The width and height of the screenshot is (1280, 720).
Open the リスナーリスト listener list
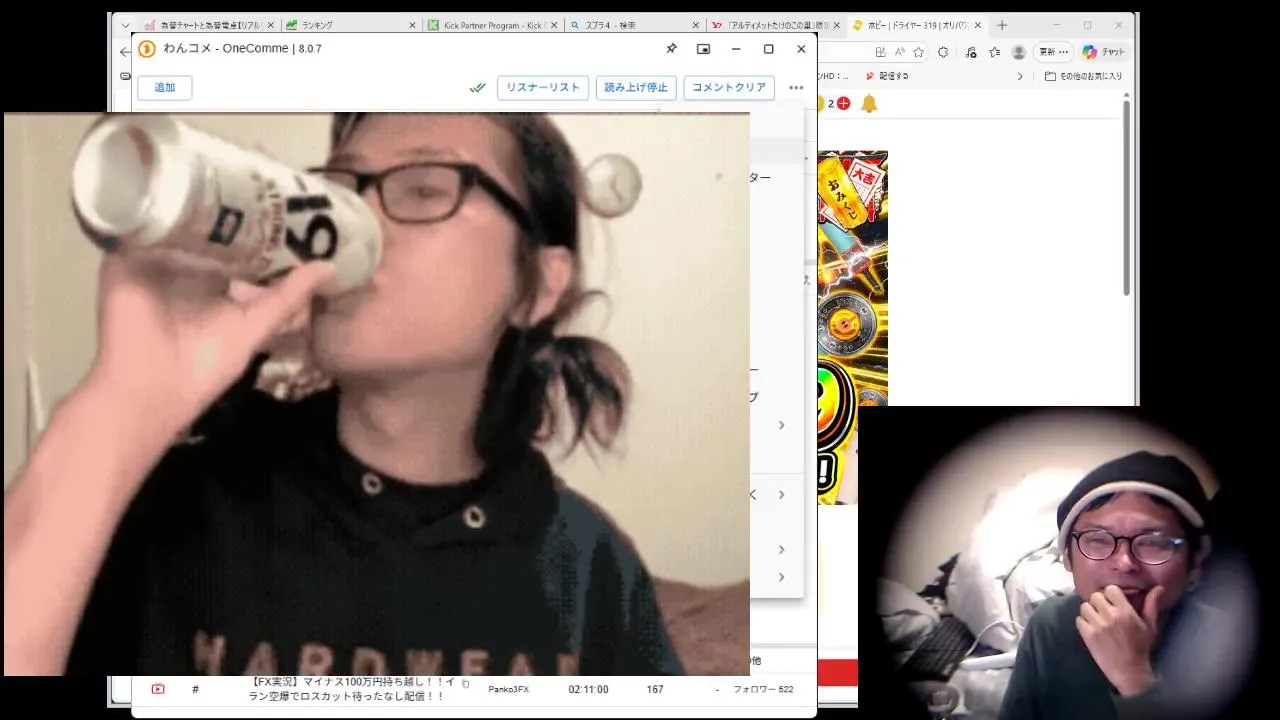tap(543, 88)
